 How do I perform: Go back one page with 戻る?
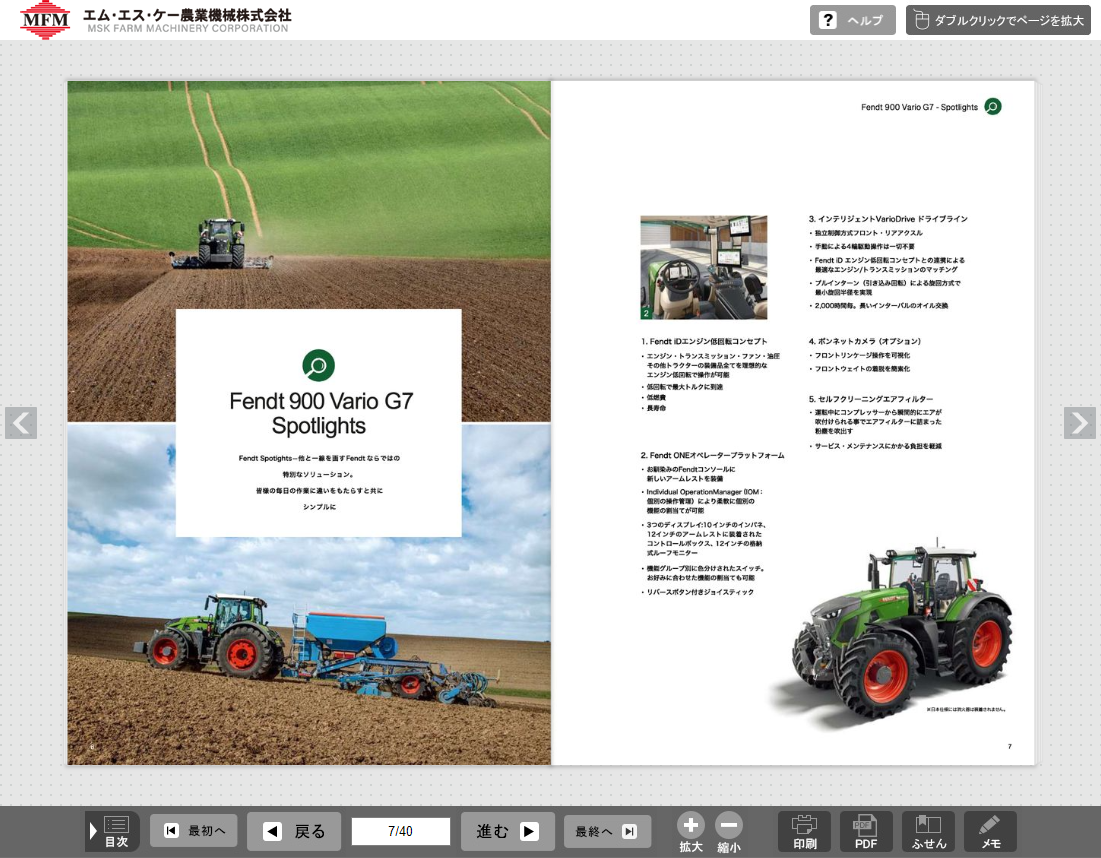point(295,831)
